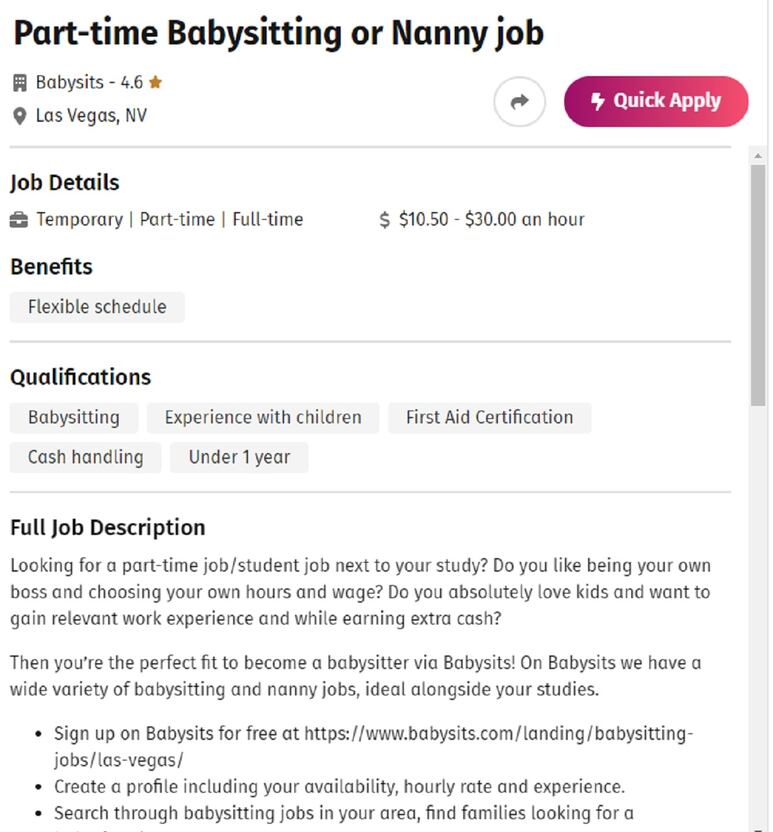Click the orange rating star
Viewport: 773px width, 832px height.
tap(155, 82)
